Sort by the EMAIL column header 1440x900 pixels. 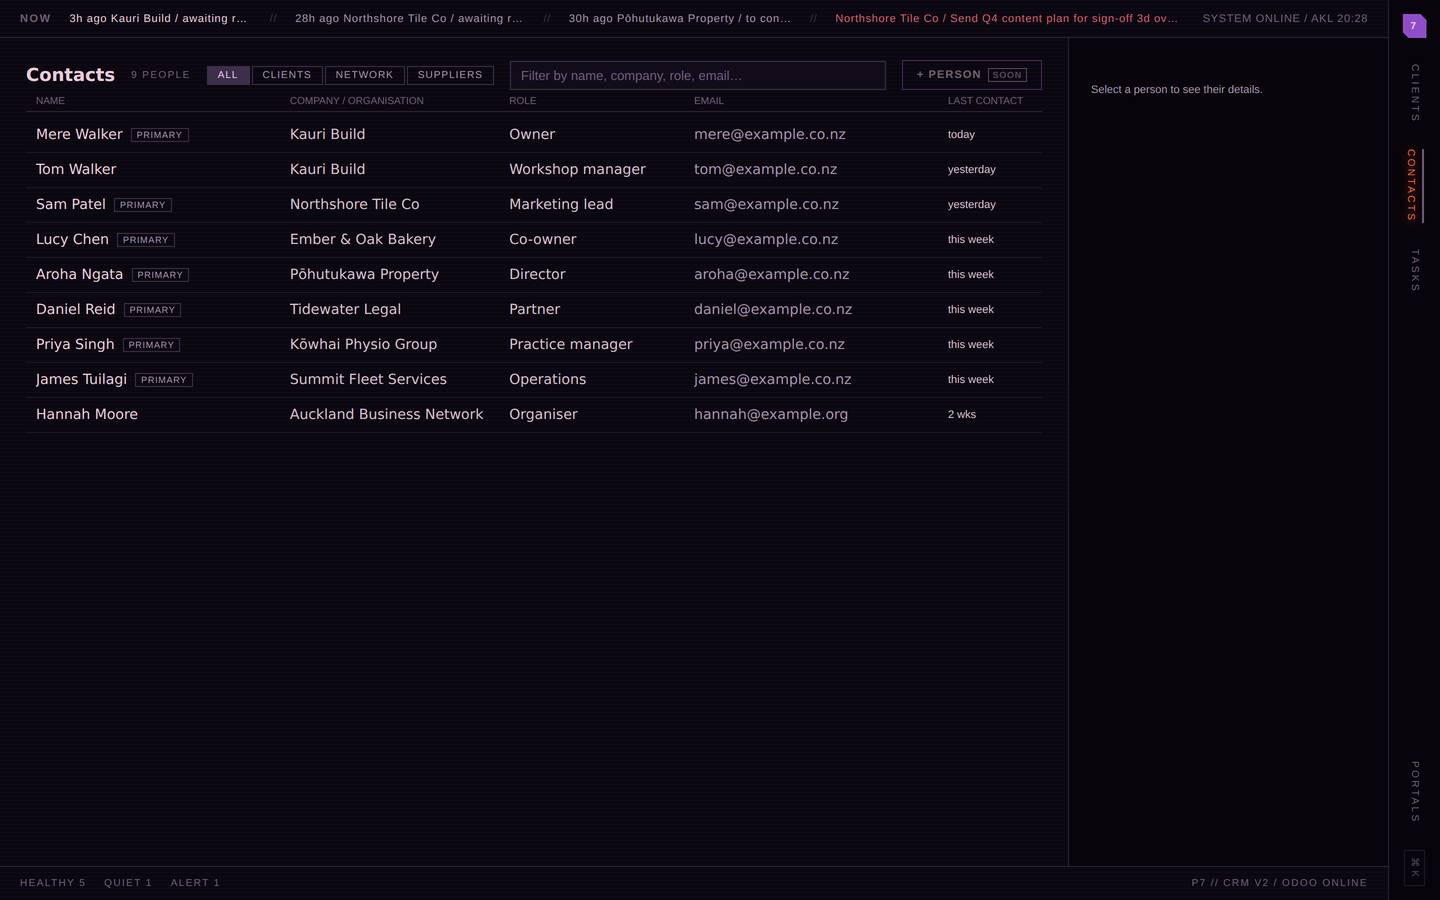click(709, 101)
